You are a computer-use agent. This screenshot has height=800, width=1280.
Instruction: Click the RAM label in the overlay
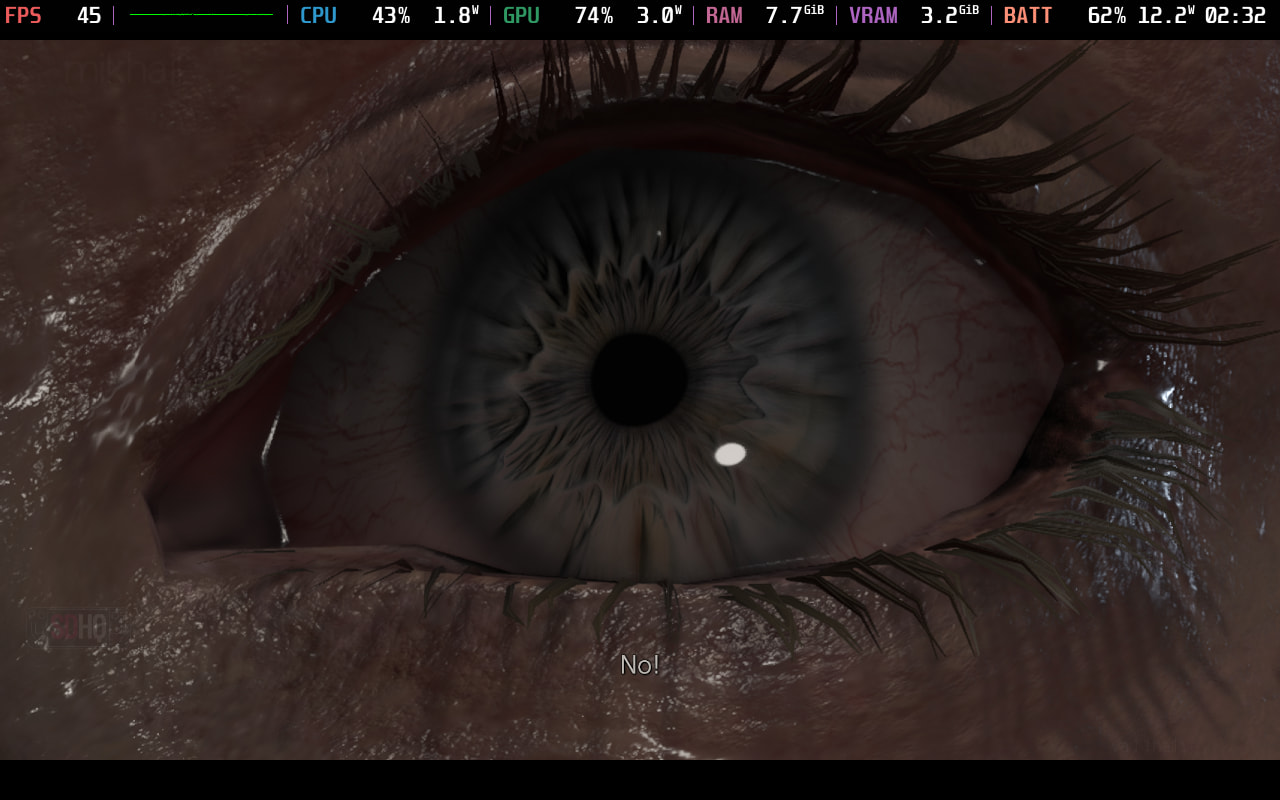pos(724,16)
